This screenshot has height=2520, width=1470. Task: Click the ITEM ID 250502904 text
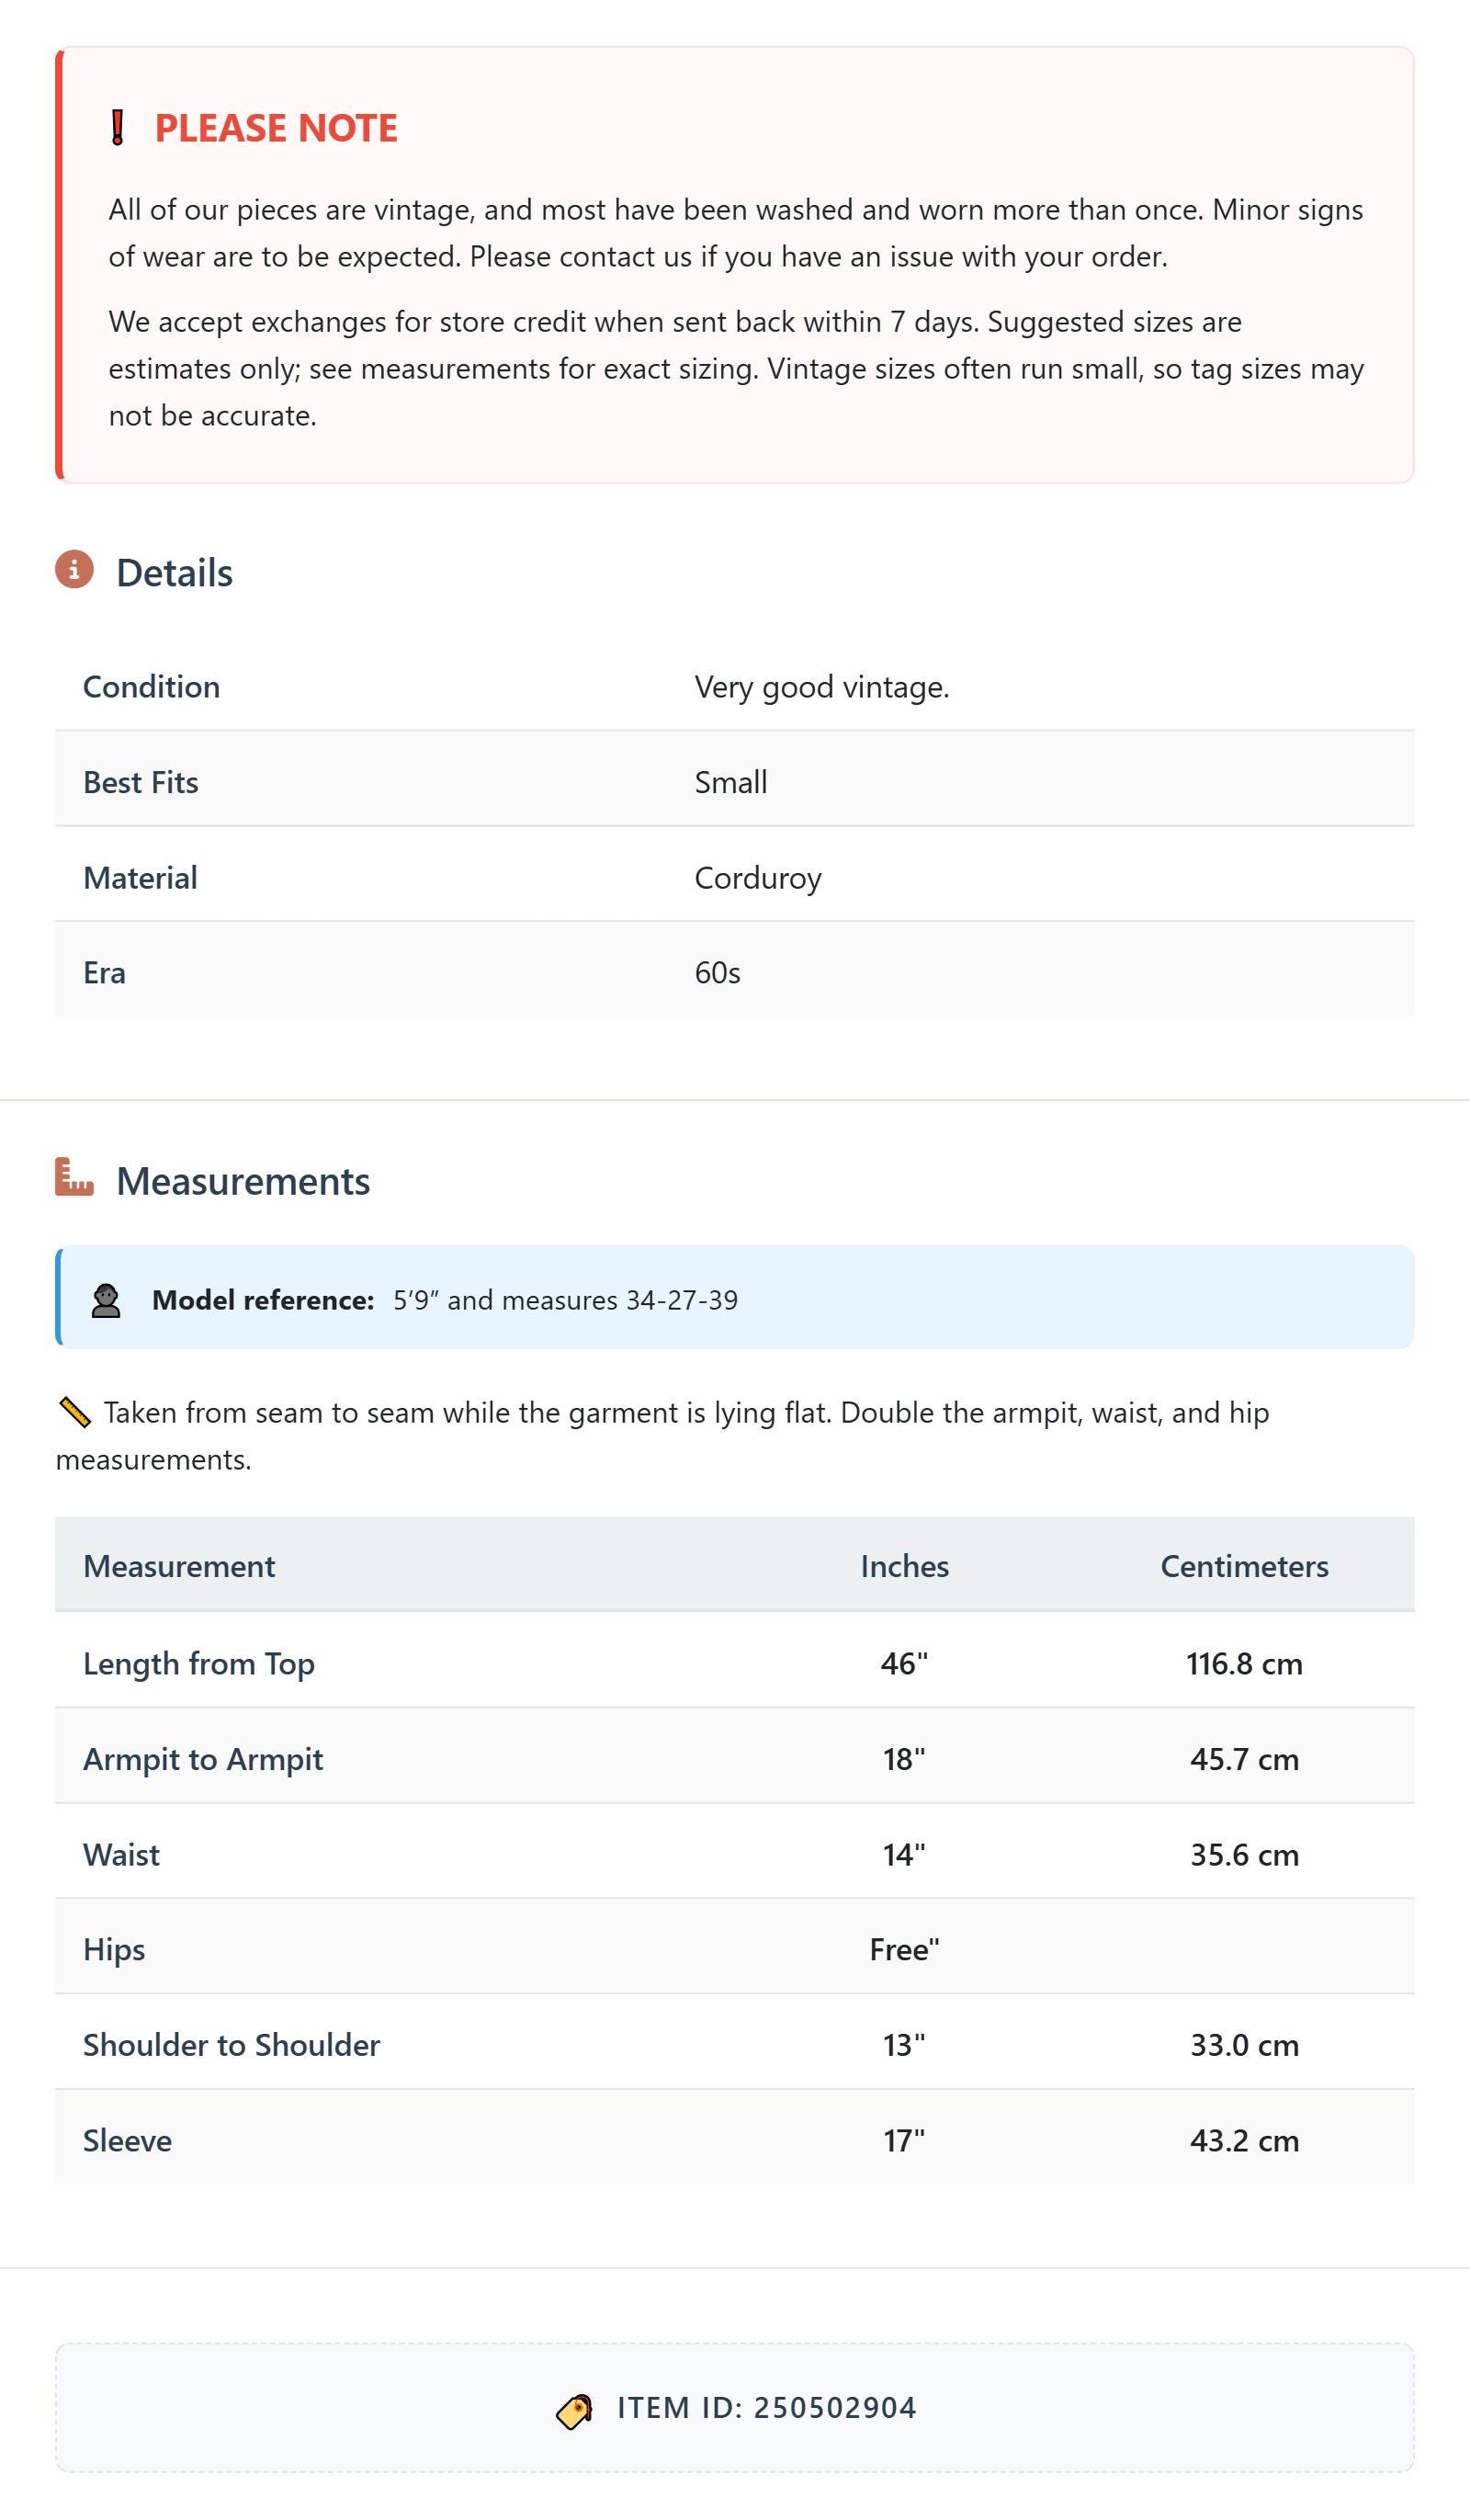[767, 2408]
